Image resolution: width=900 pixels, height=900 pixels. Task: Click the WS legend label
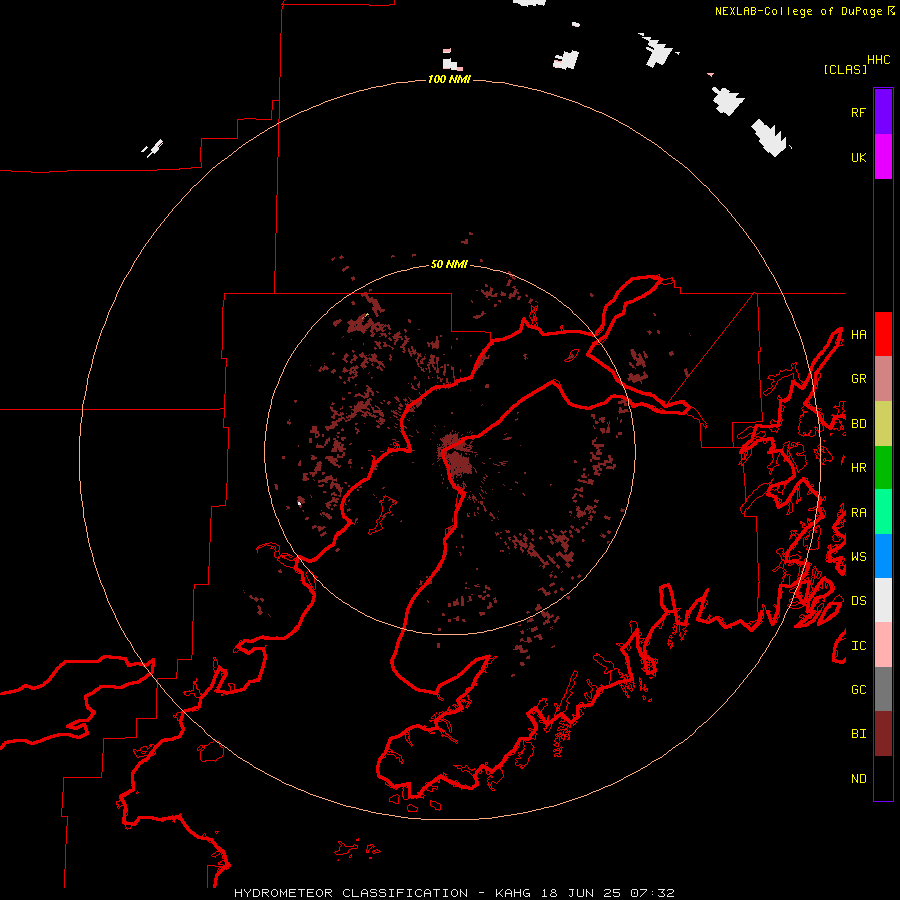859,557
